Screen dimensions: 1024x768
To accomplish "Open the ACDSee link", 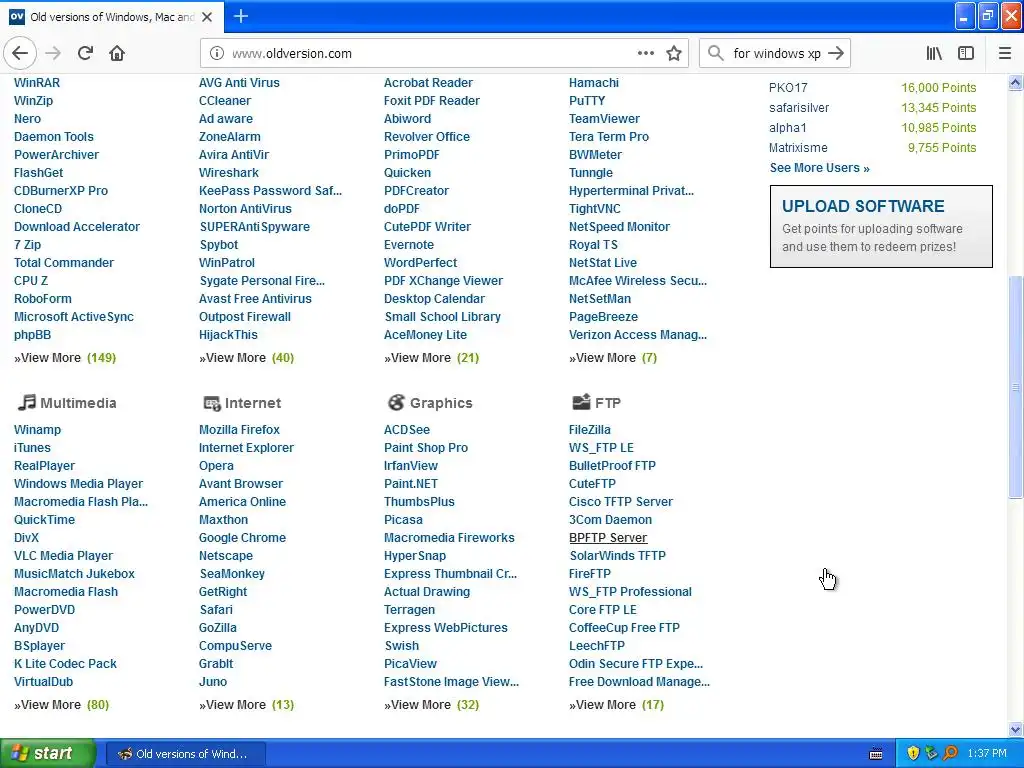I will click(407, 430).
